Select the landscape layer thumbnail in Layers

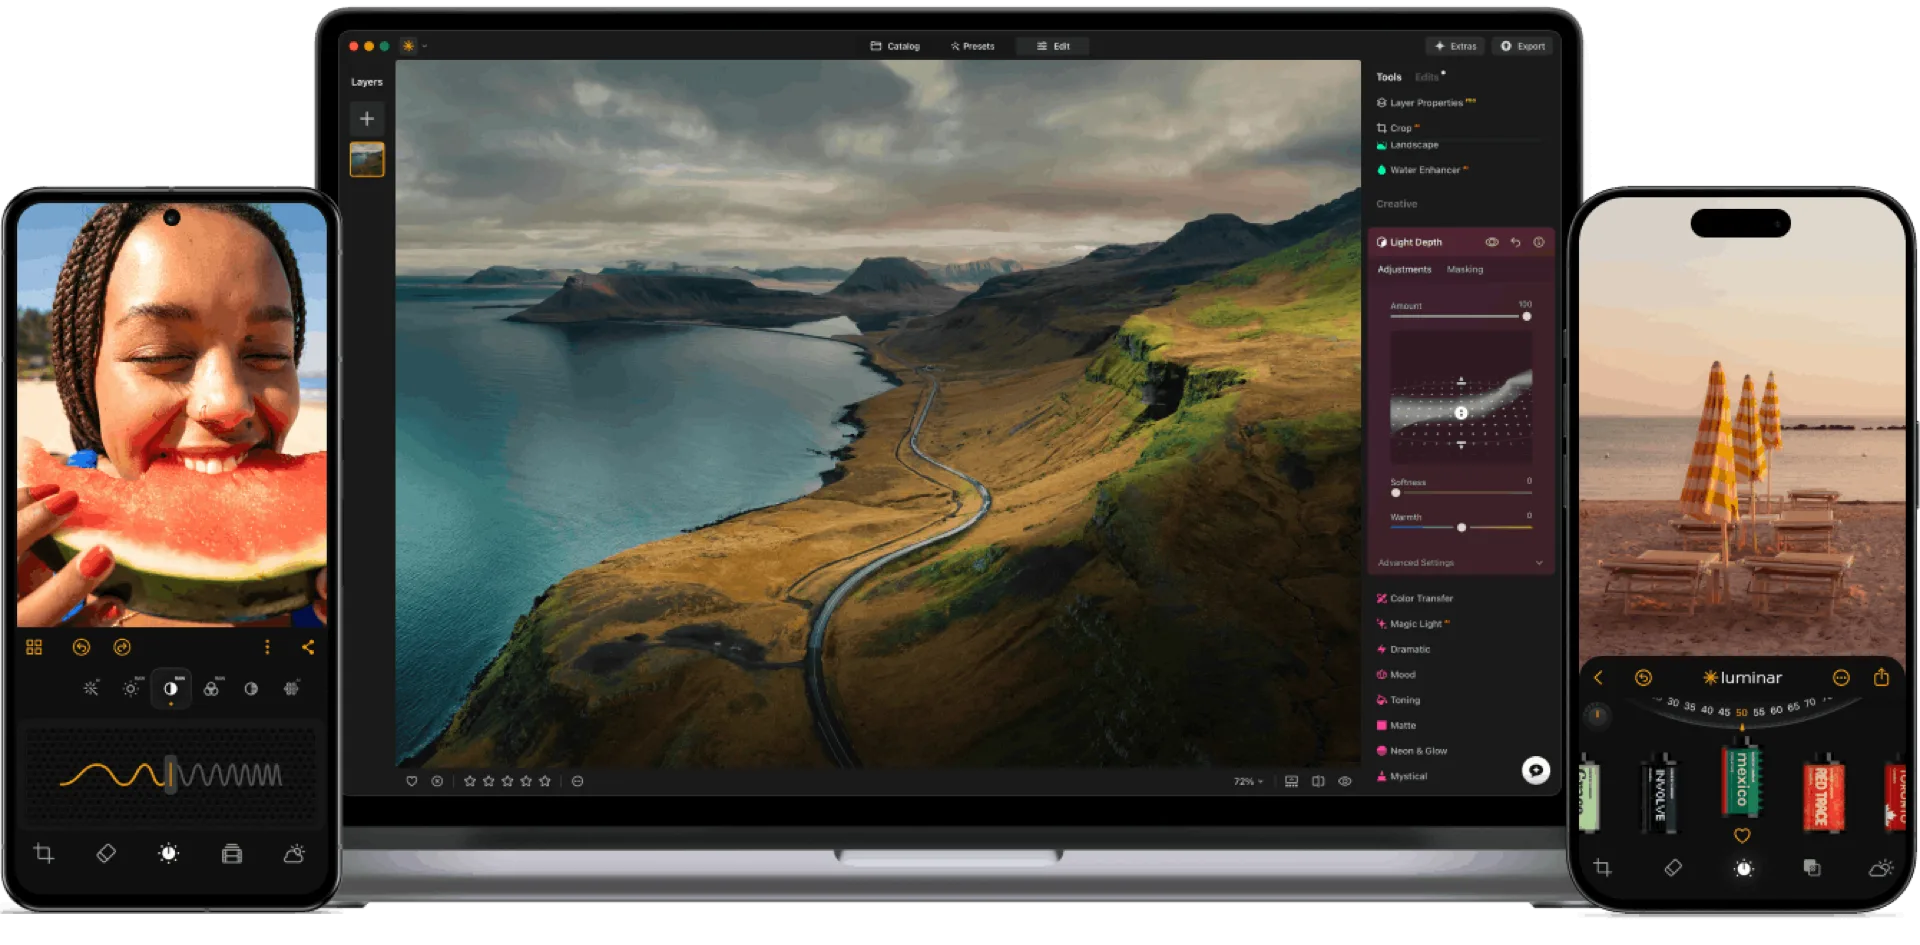[x=367, y=159]
